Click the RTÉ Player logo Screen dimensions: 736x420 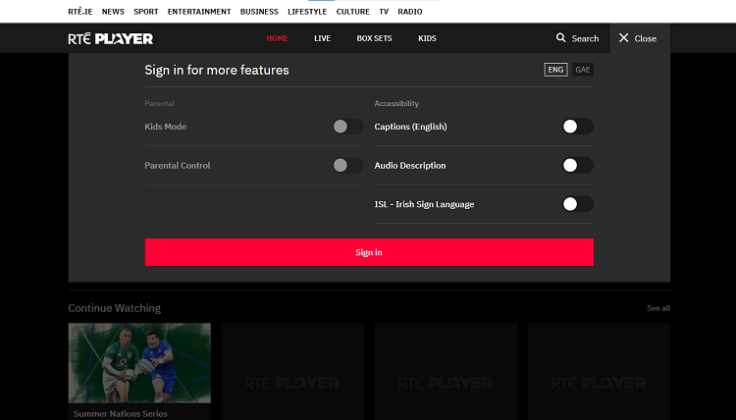tap(110, 38)
